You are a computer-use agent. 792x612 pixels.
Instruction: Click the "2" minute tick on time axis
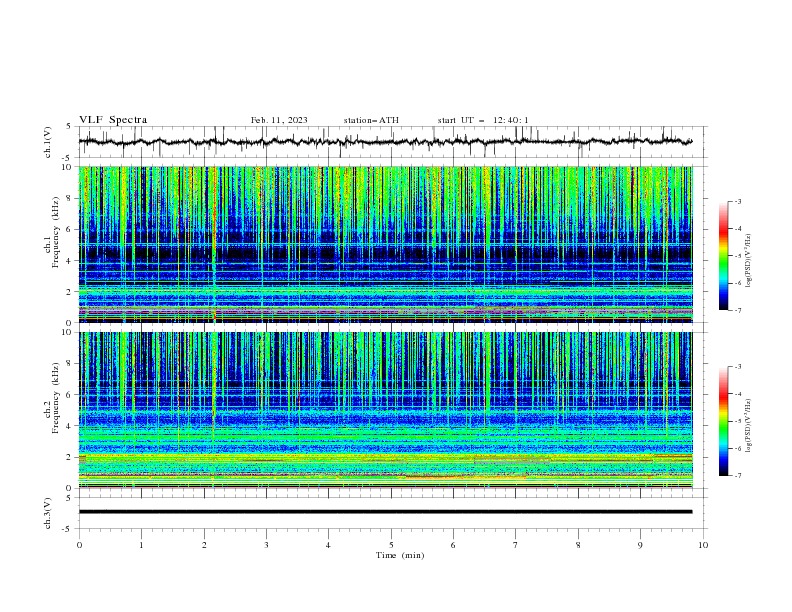[204, 545]
